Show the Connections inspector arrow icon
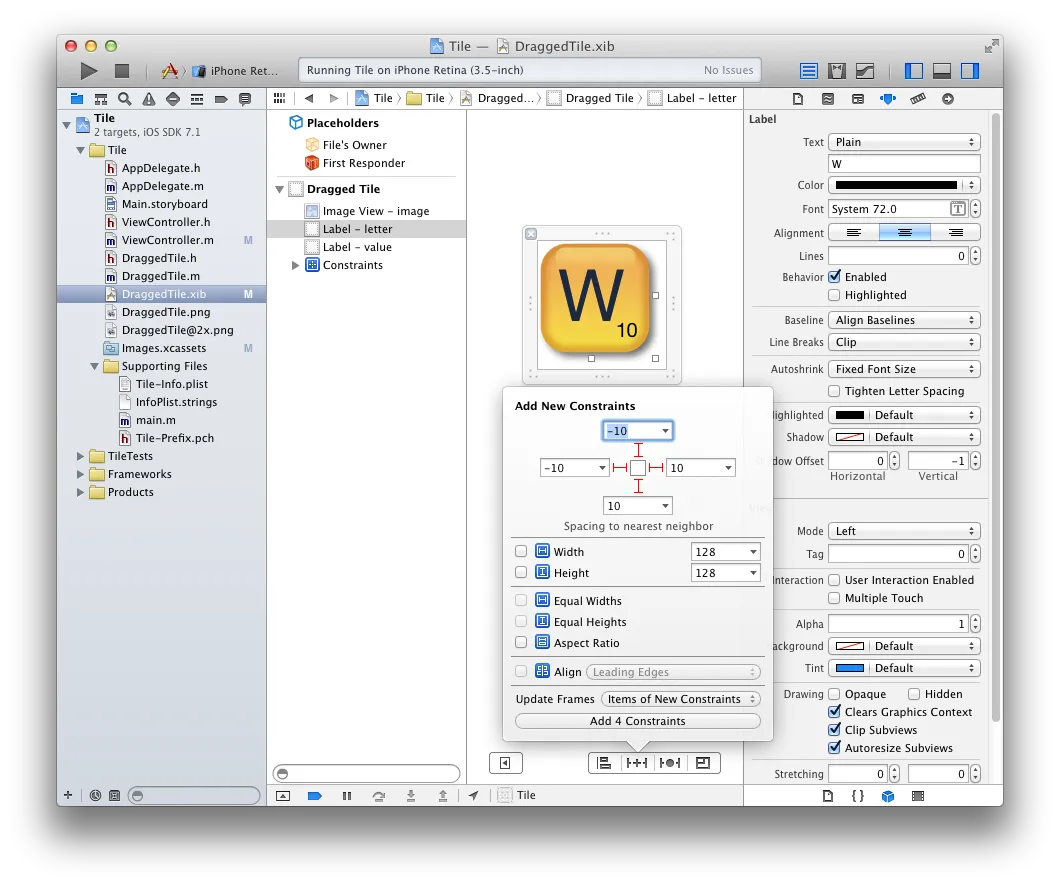This screenshot has height=885, width=1060. point(947,99)
